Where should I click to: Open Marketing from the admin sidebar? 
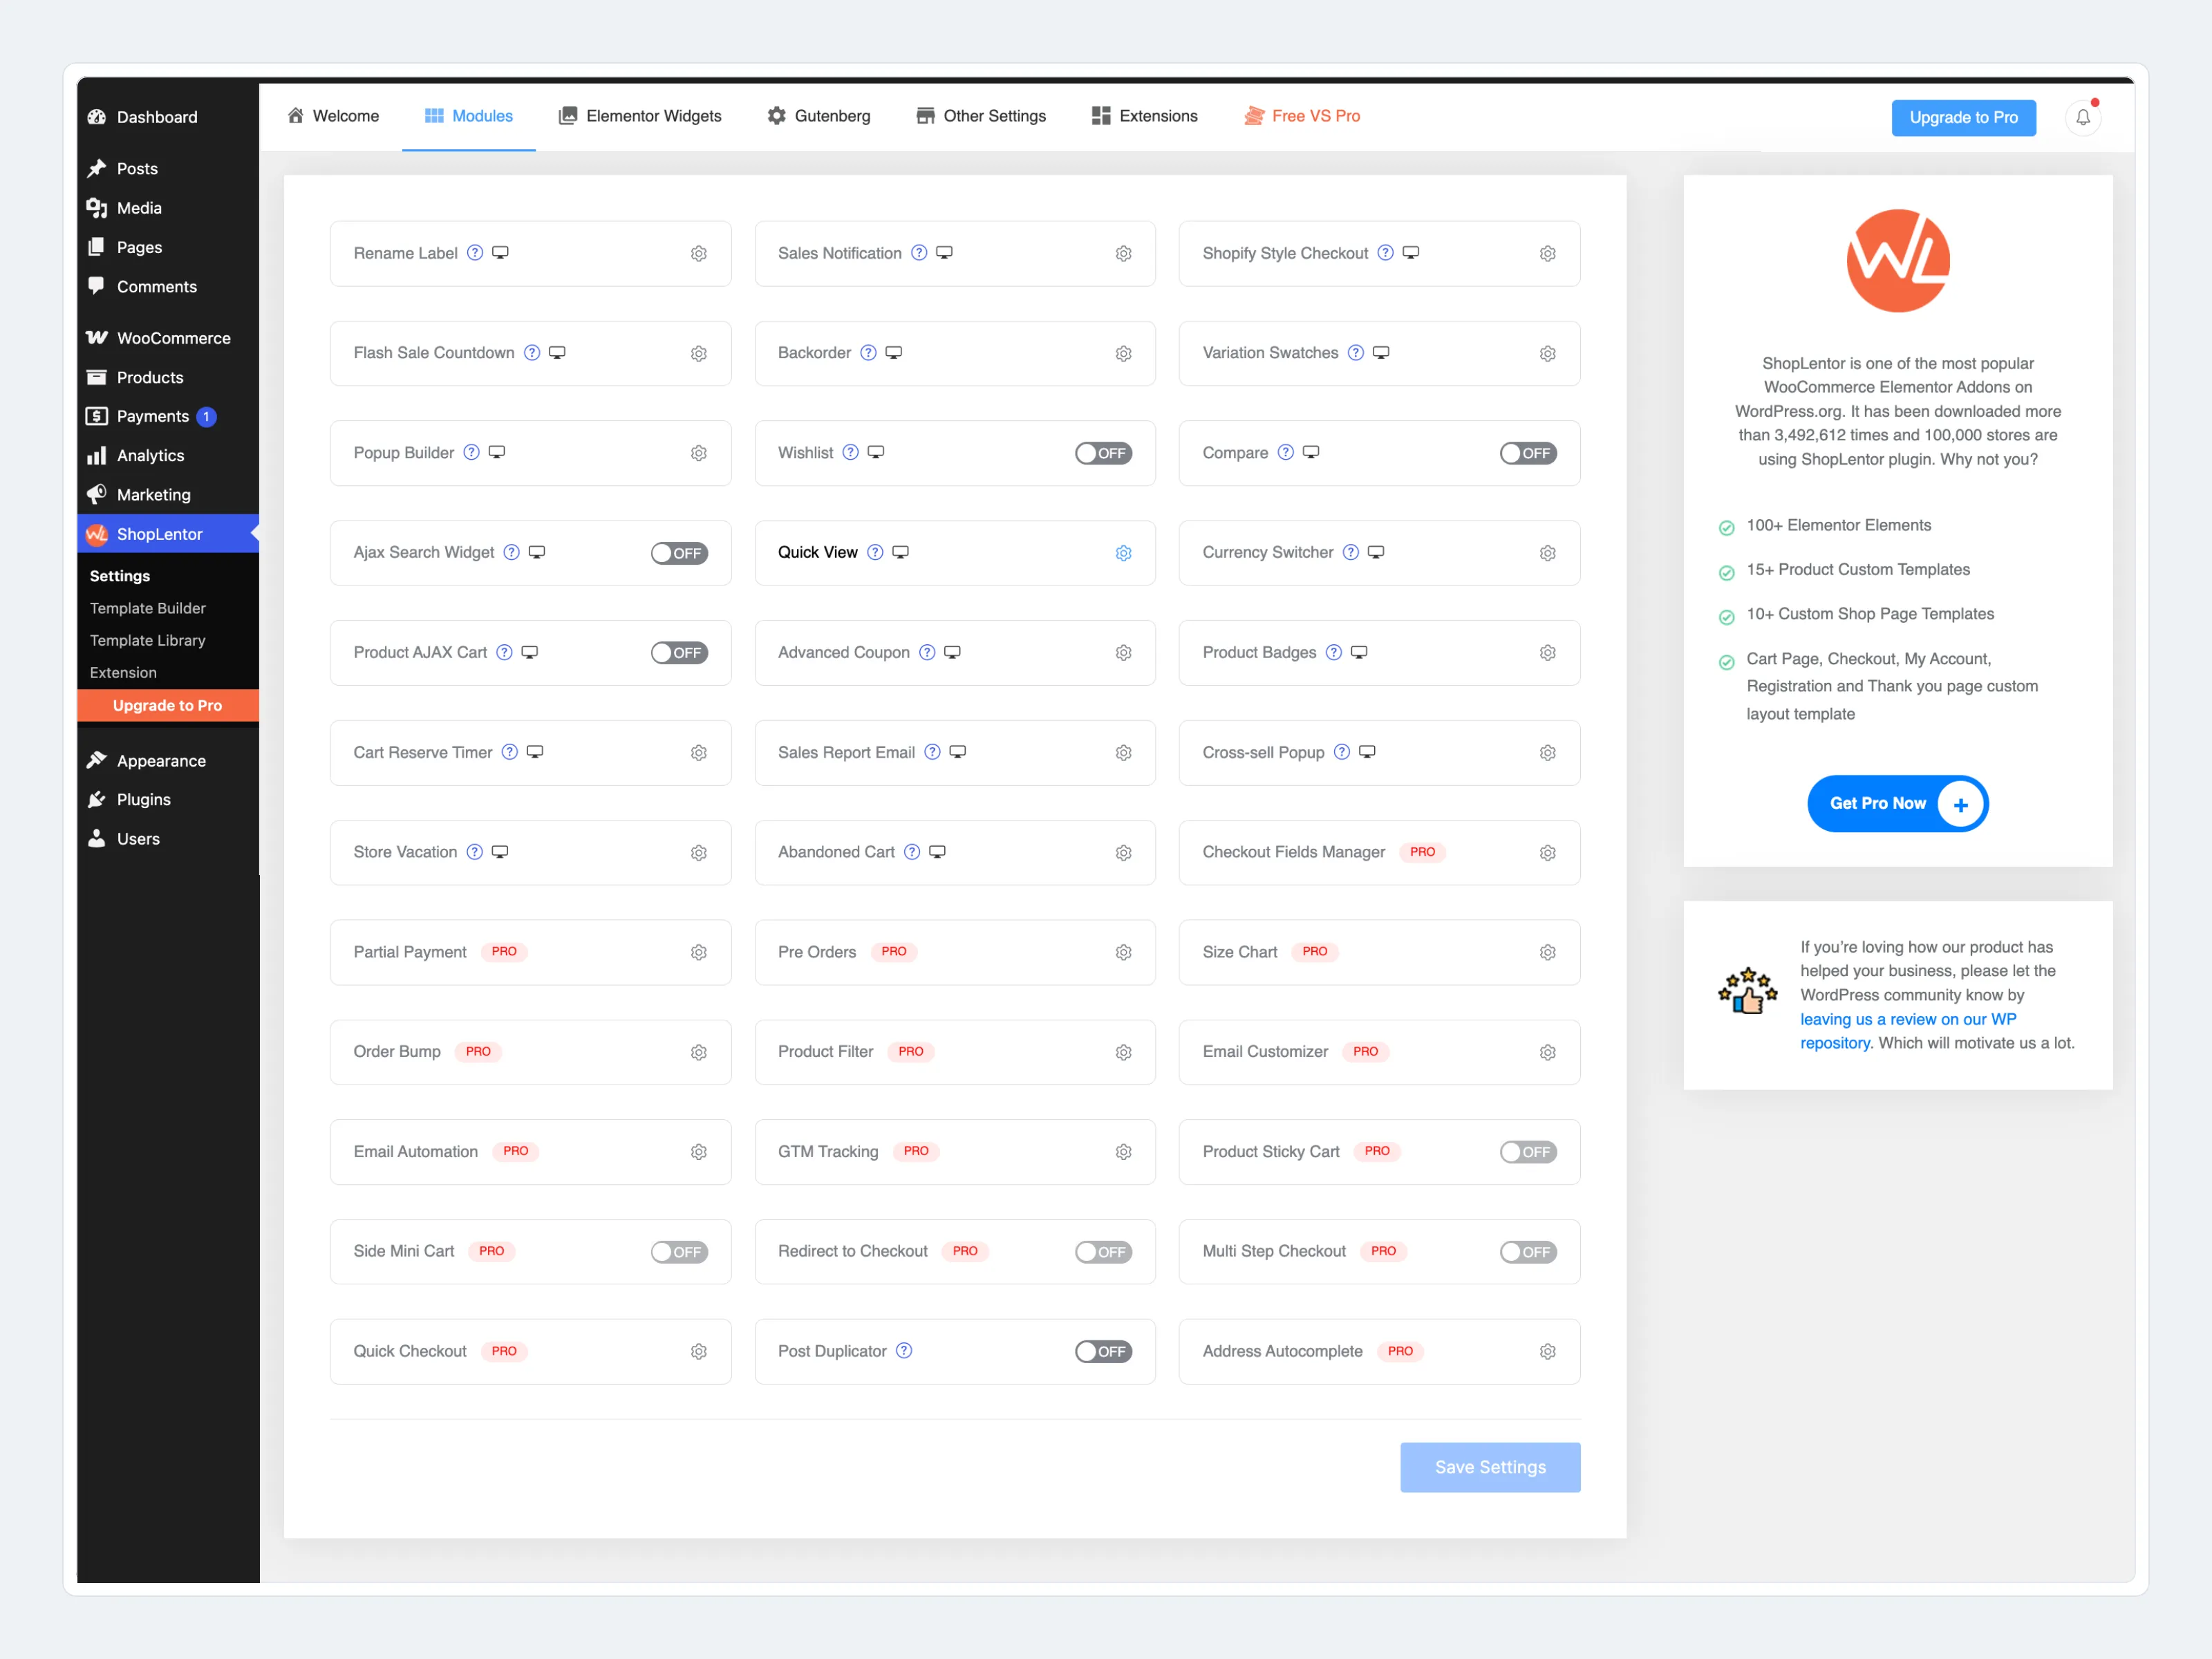click(x=154, y=494)
